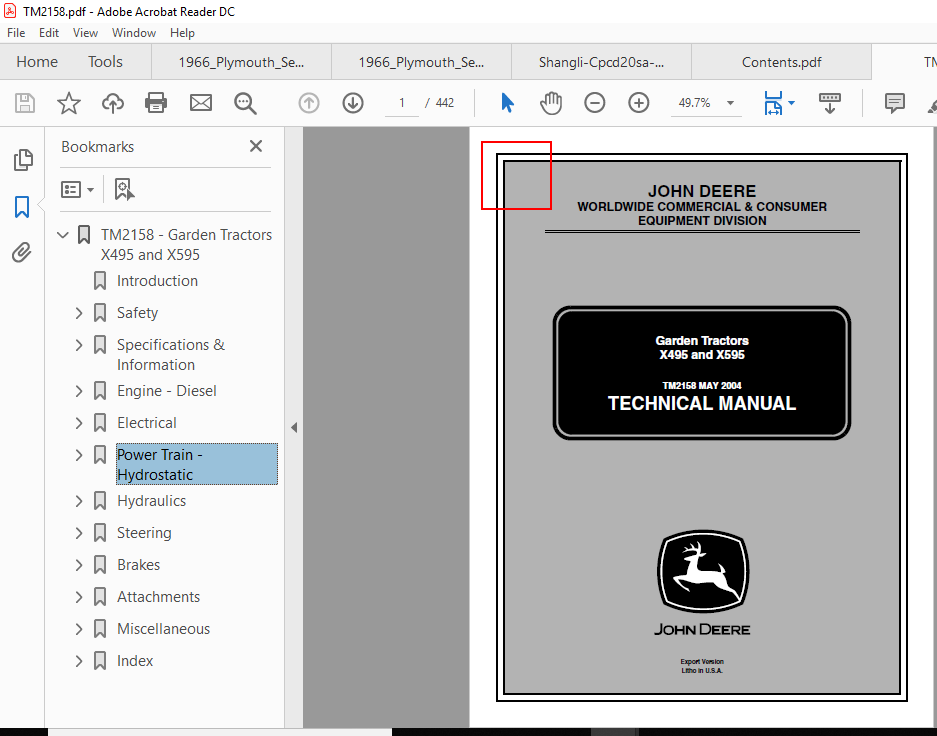
Task: Select the Hydraulics bookmark label
Action: click(x=151, y=501)
